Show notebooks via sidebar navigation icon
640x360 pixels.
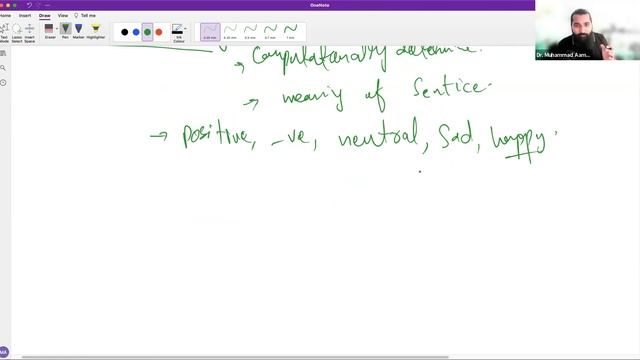(x=3, y=53)
